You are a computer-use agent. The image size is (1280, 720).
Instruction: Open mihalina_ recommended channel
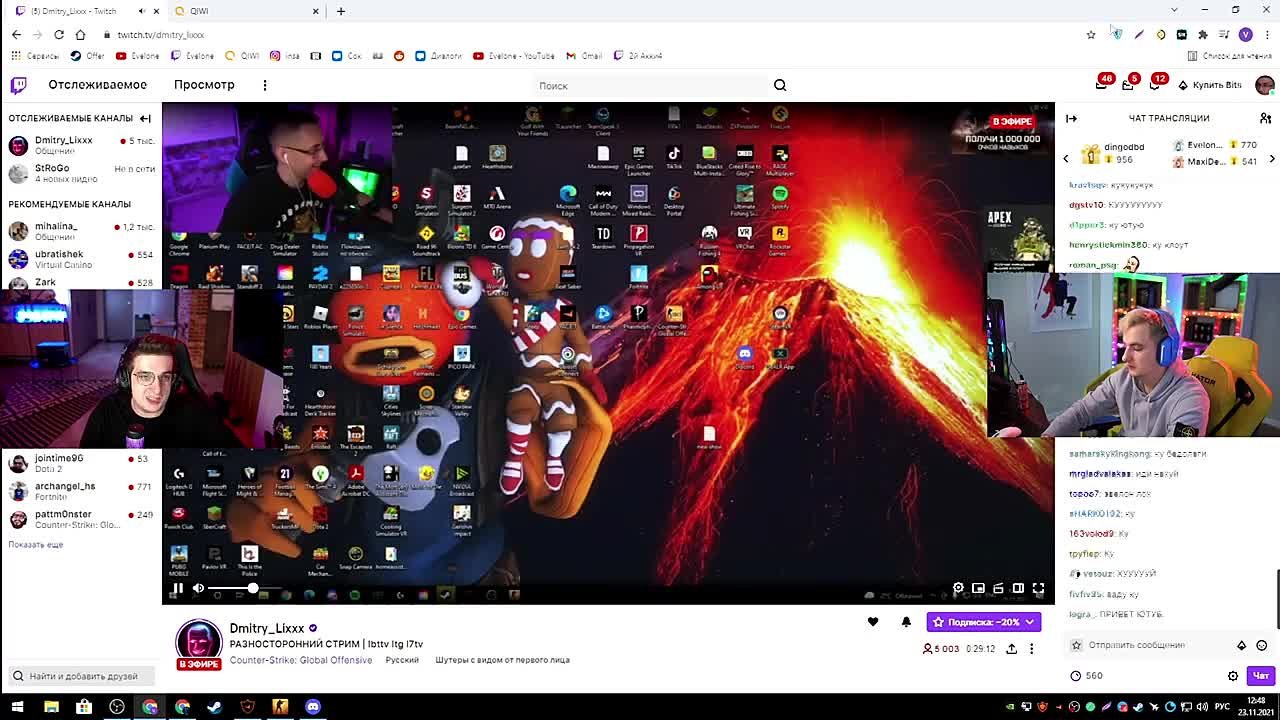pos(80,231)
